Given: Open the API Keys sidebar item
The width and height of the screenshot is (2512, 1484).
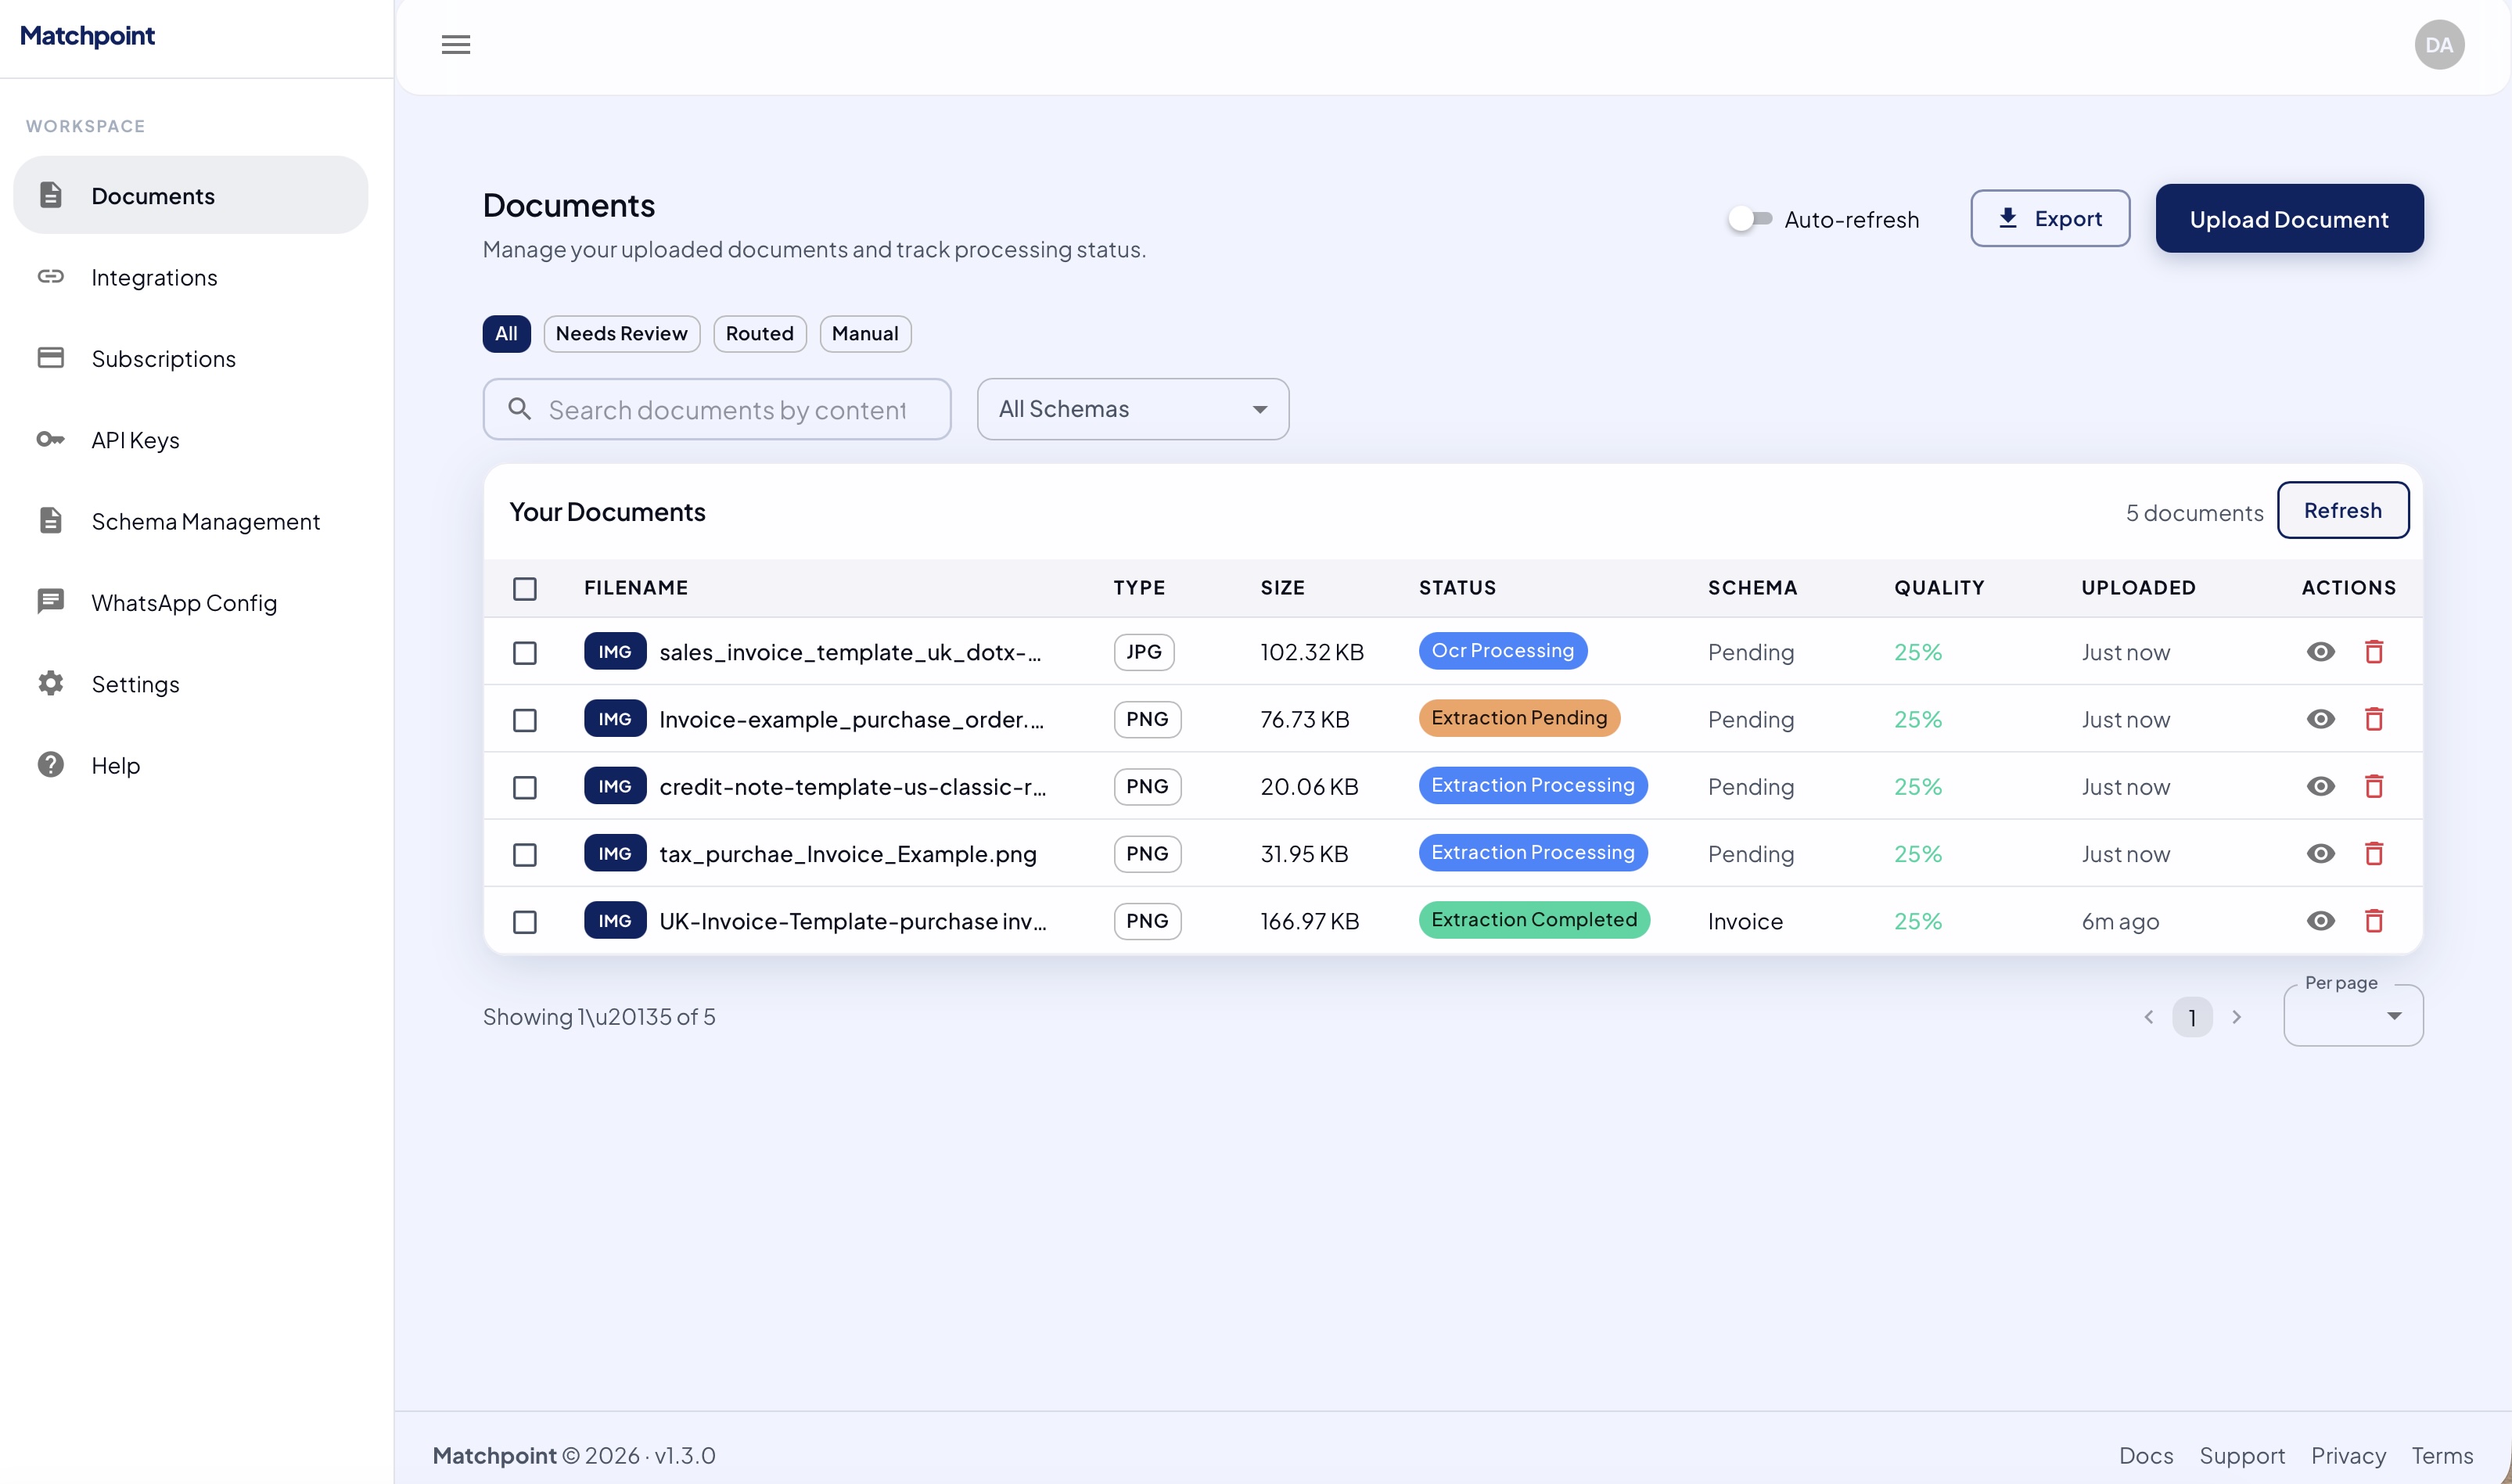Looking at the screenshot, I should coord(135,440).
